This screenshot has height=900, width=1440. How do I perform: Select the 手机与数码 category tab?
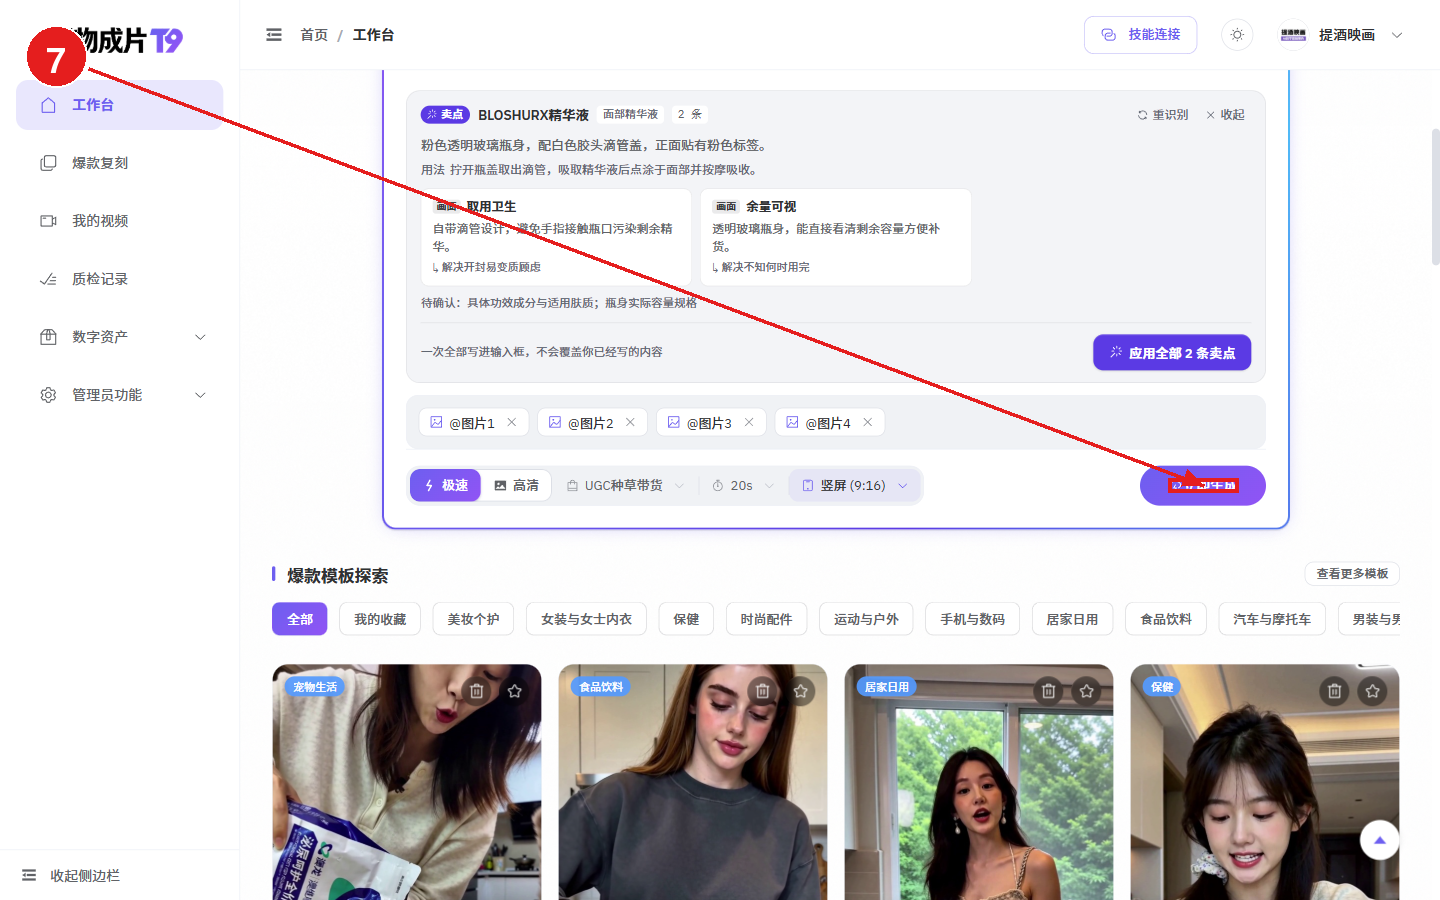click(x=972, y=619)
